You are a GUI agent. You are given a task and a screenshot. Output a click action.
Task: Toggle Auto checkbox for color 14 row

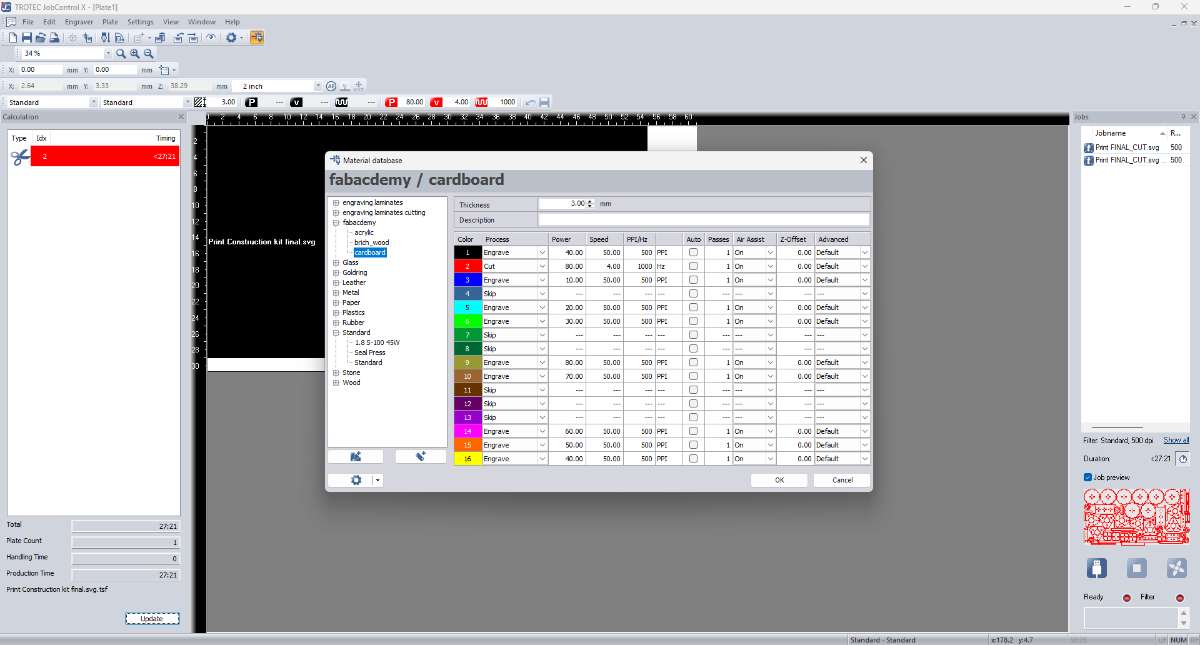(x=694, y=431)
